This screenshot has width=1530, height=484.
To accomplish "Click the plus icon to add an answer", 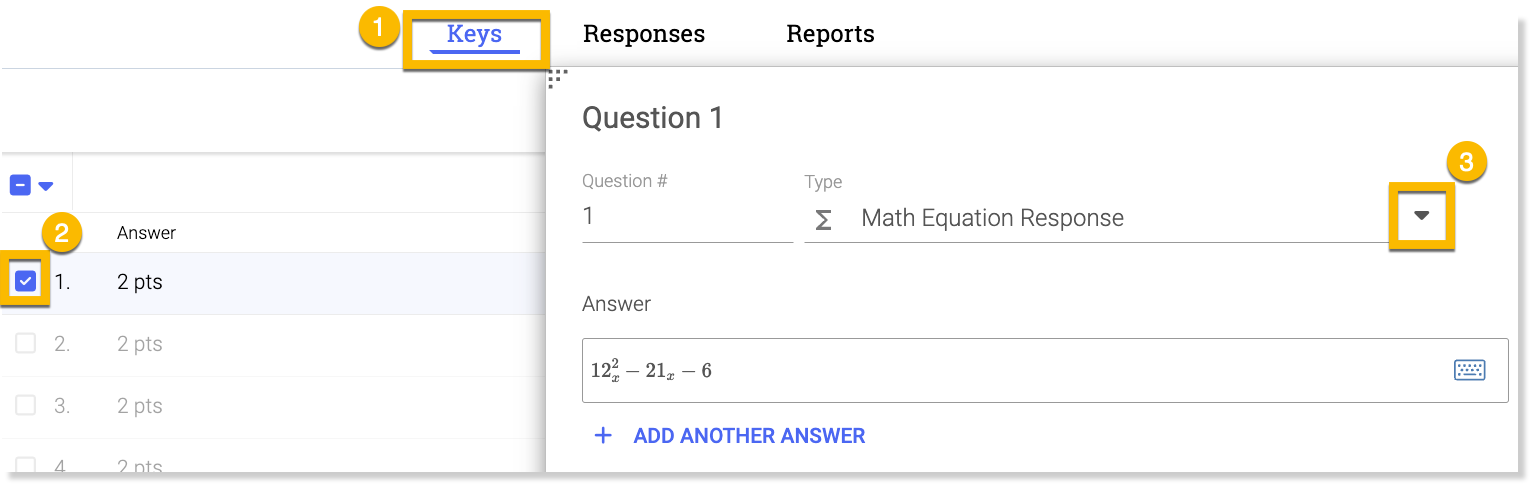I will pyautogui.click(x=603, y=436).
